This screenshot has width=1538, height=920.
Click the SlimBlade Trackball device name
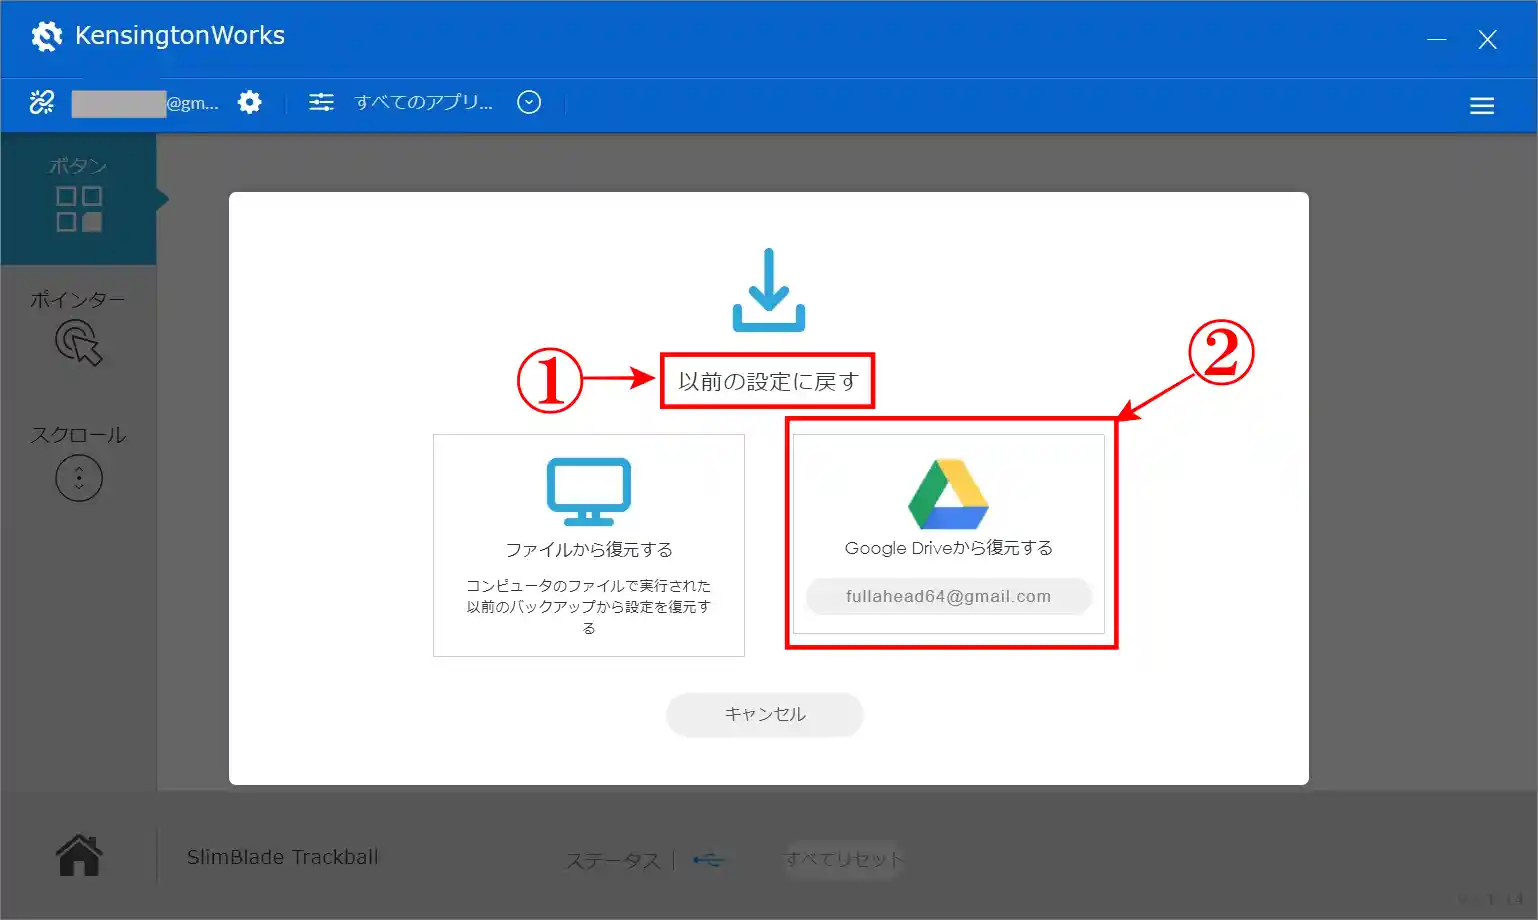pos(283,857)
